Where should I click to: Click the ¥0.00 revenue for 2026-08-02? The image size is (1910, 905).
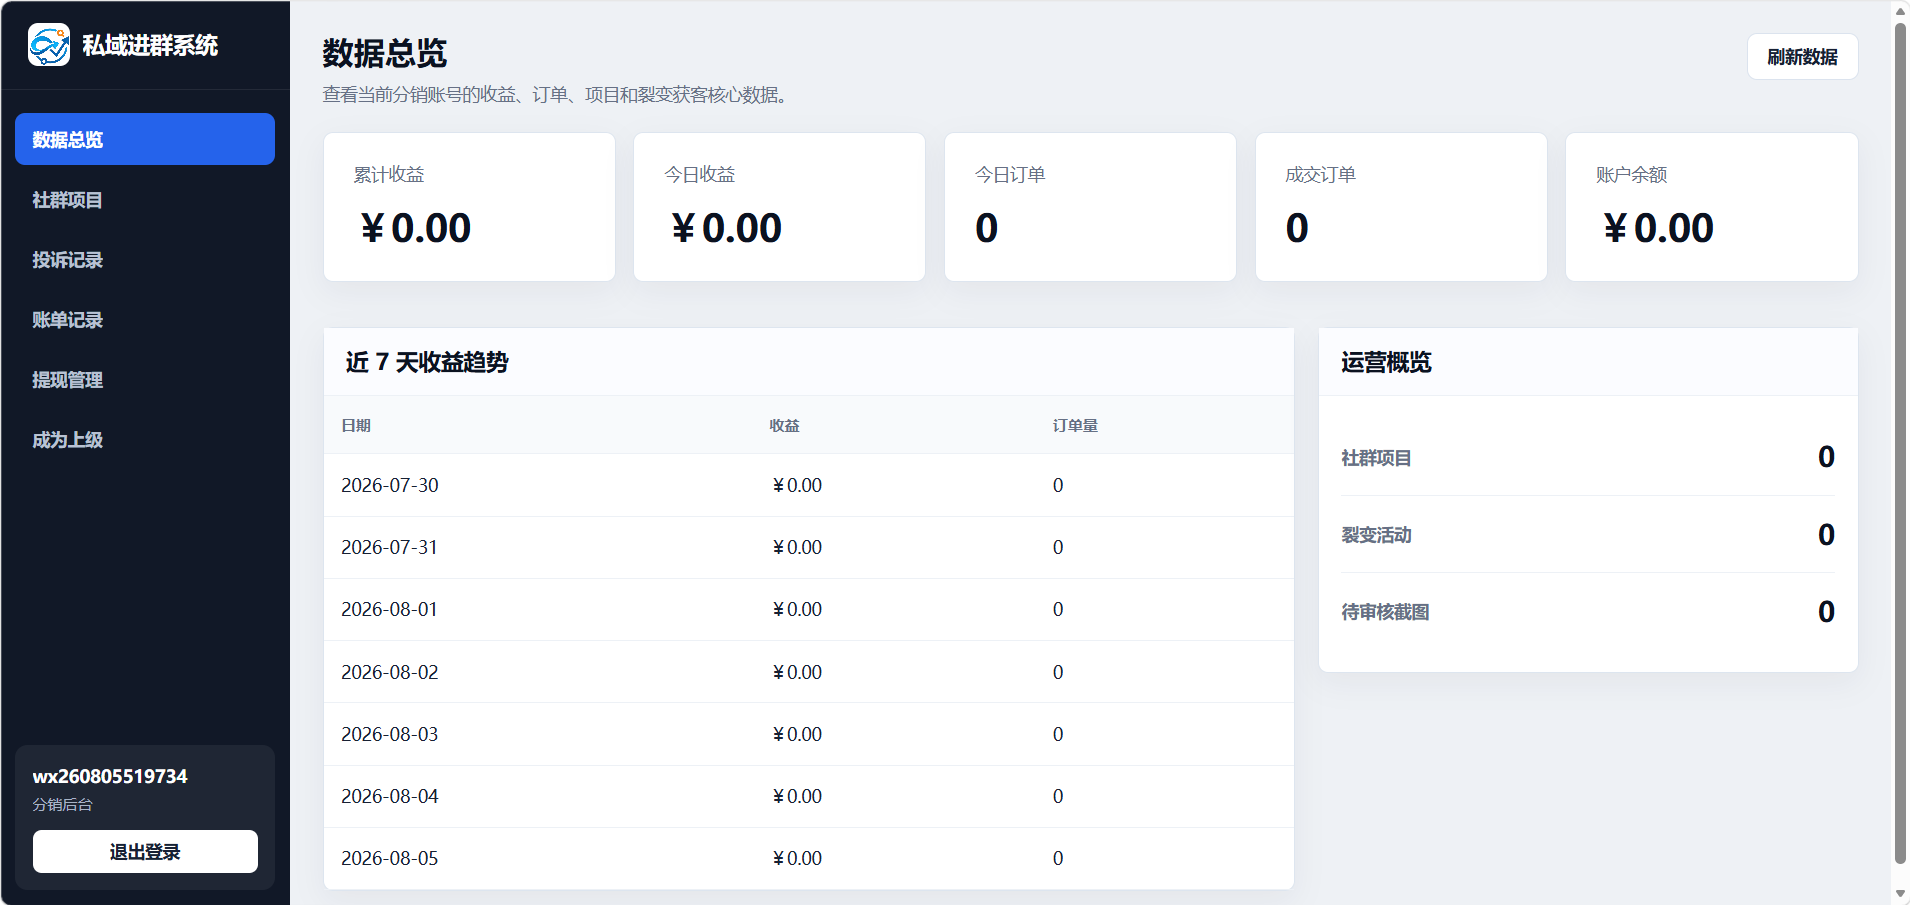pyautogui.click(x=797, y=672)
